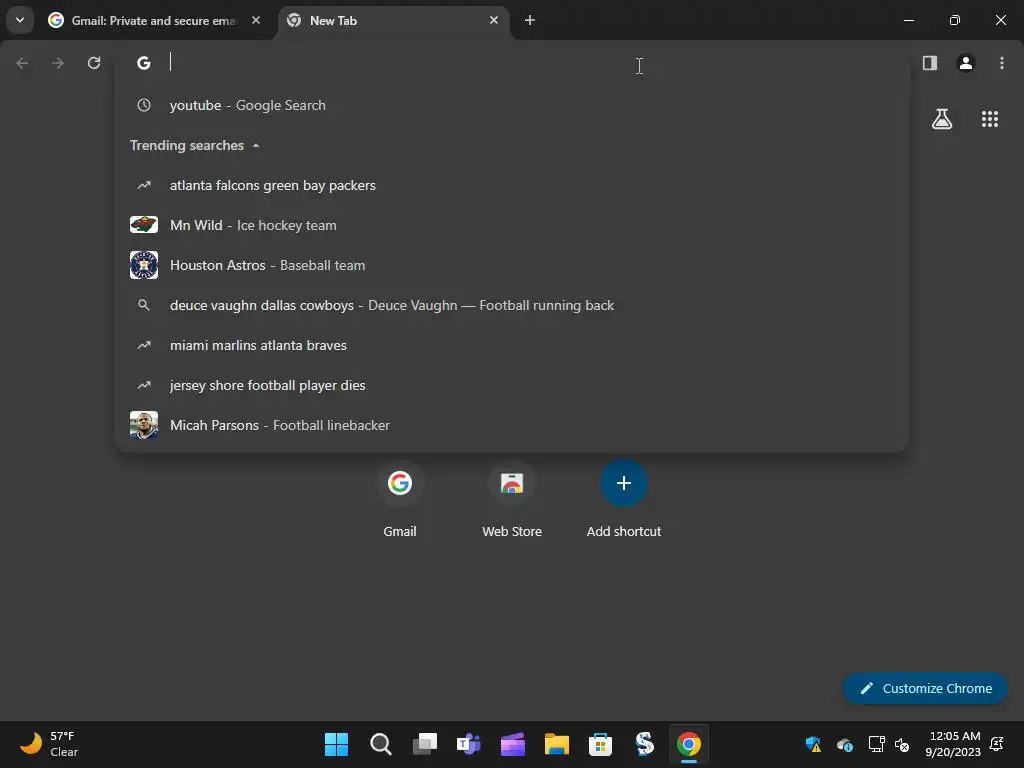Open Task View on the taskbar

click(x=424, y=744)
